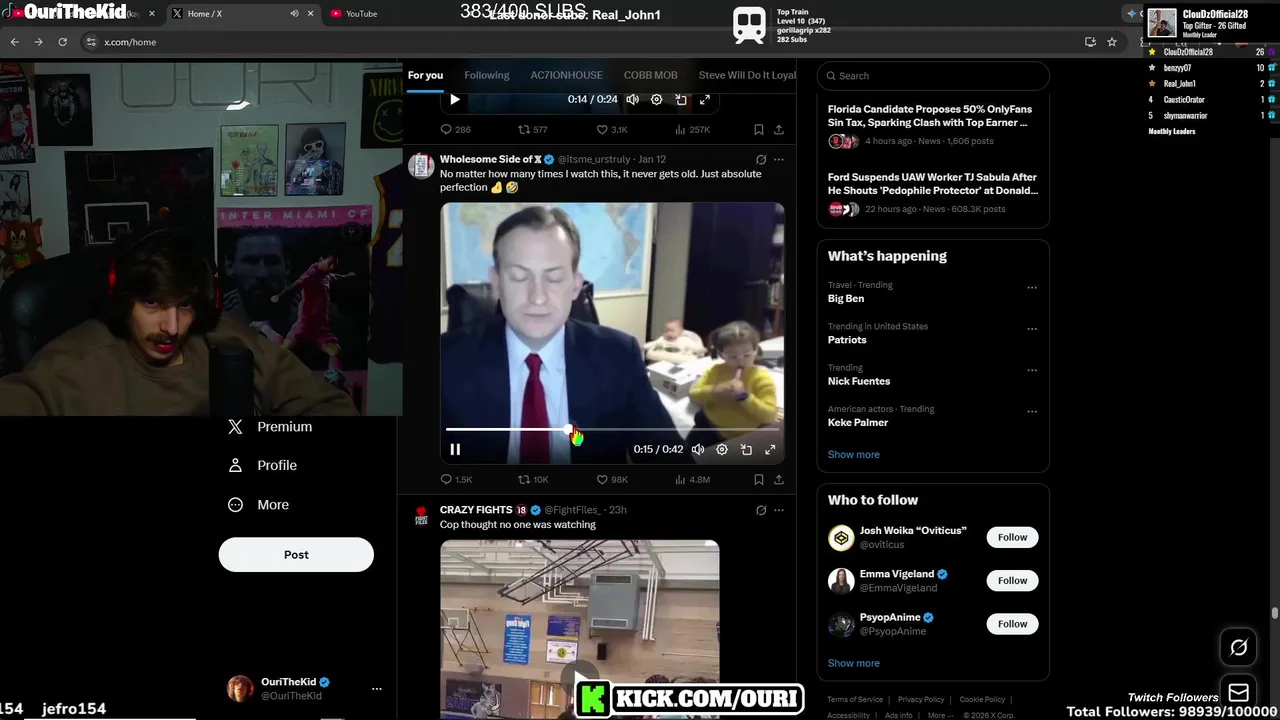Screen dimensions: 1280x720
Task: Repost the top post with 577 reposts
Action: tap(532, 129)
